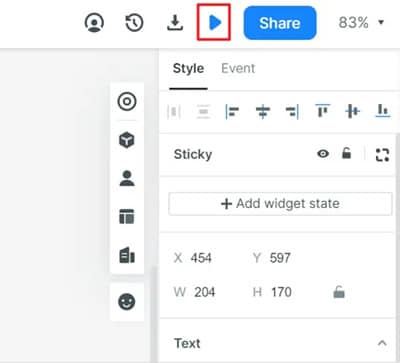Click Add widget state button
The width and height of the screenshot is (400, 363).
coord(280,204)
